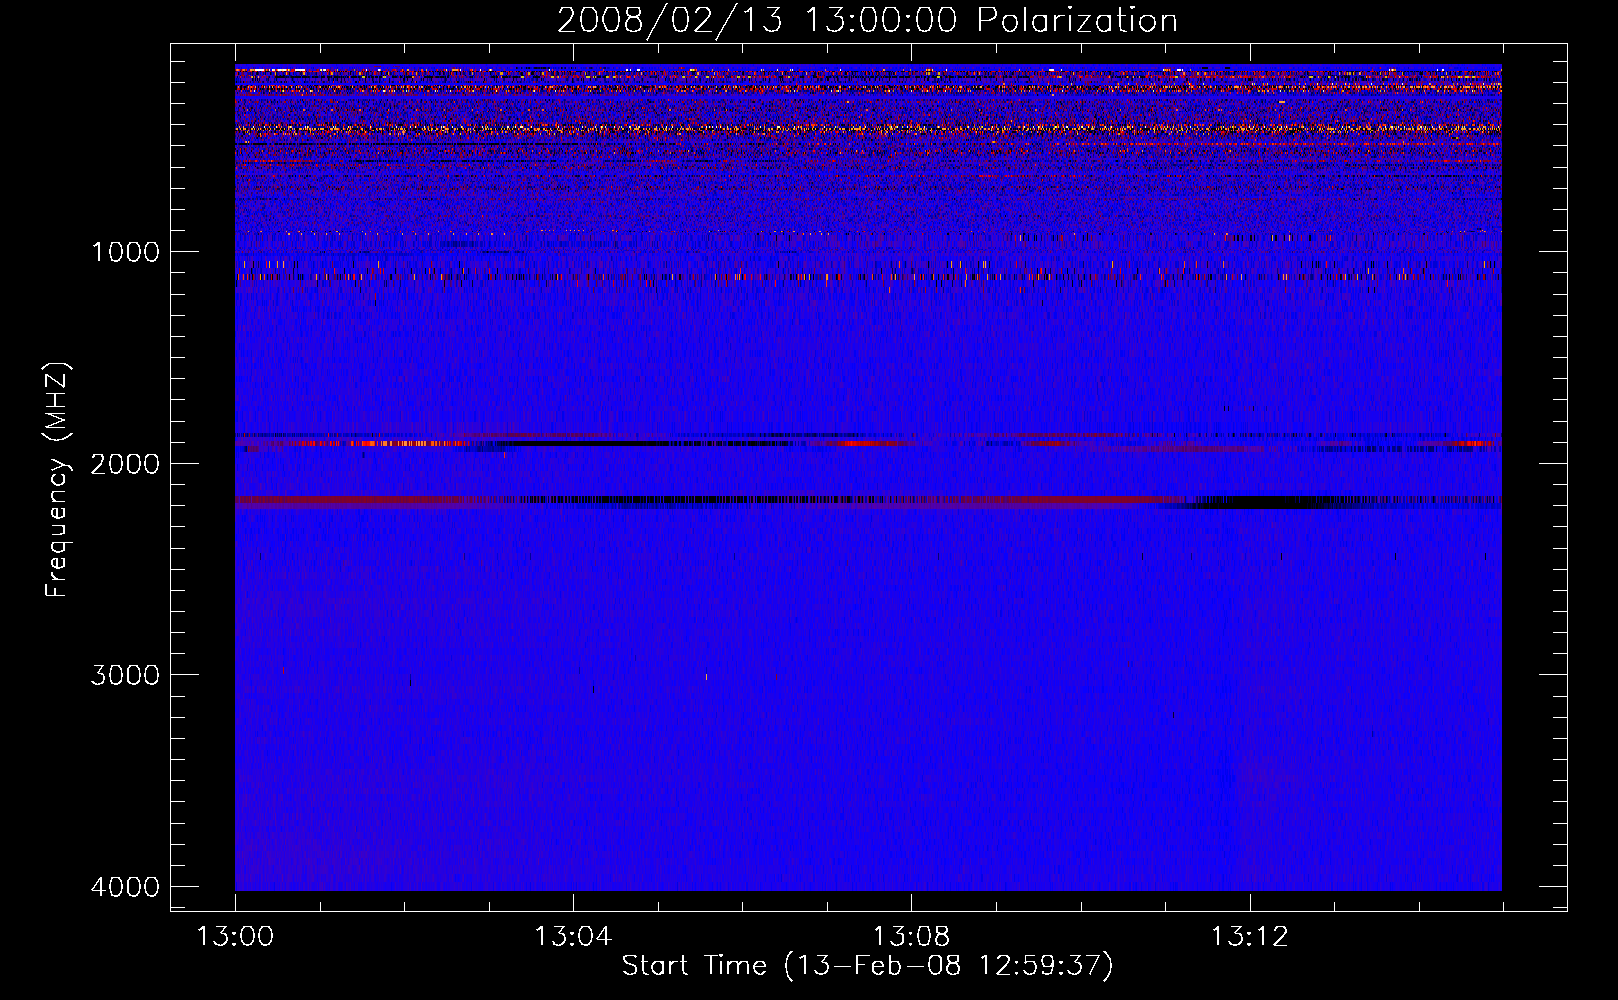This screenshot has width=1618, height=1000.
Task: Select the "13:12" time tick label
Action: pyautogui.click(x=1249, y=937)
